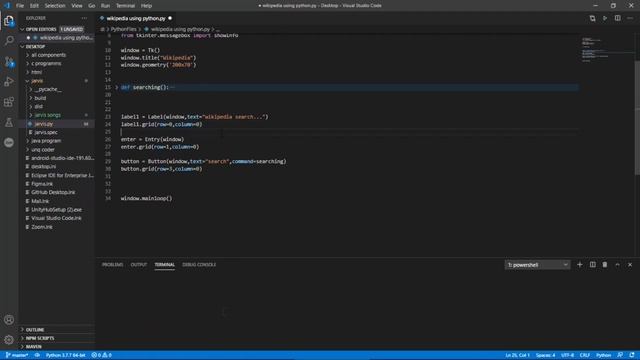Expand the all components folder
Screen dimensions: 640x360
[48, 55]
